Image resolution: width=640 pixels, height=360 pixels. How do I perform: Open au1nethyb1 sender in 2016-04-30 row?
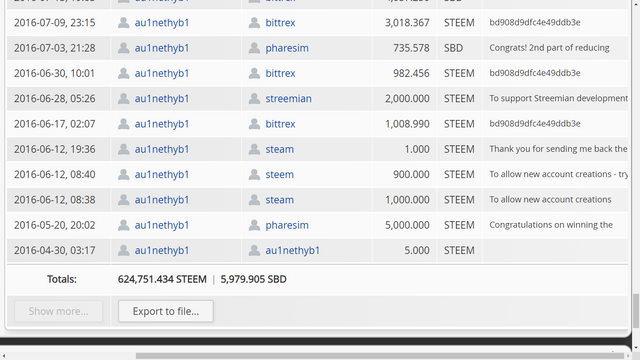(x=162, y=251)
